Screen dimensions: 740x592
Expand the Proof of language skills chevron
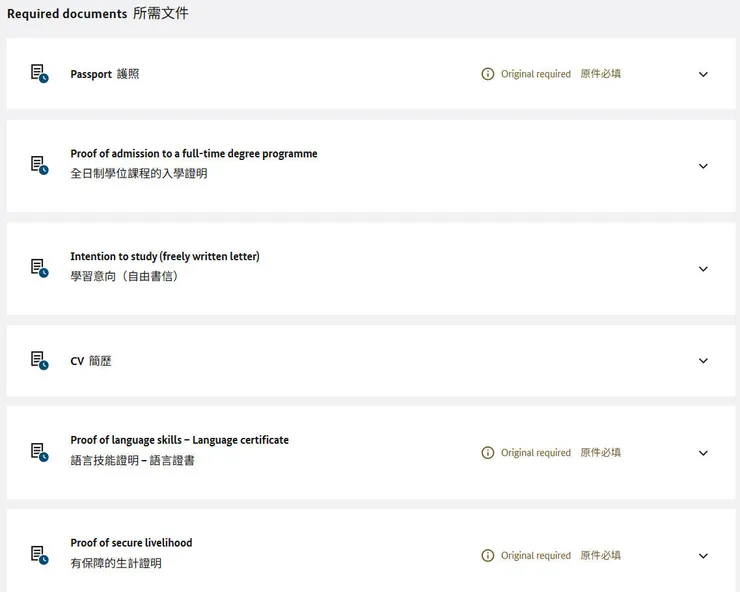[703, 453]
